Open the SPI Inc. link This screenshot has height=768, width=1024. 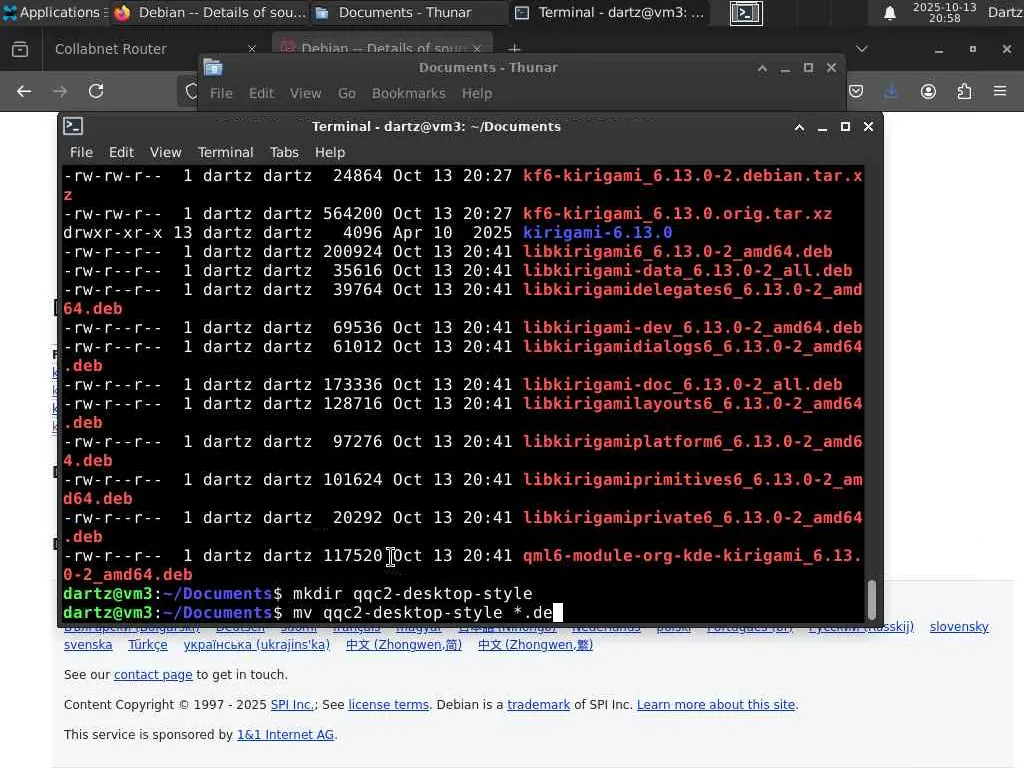[292, 705]
